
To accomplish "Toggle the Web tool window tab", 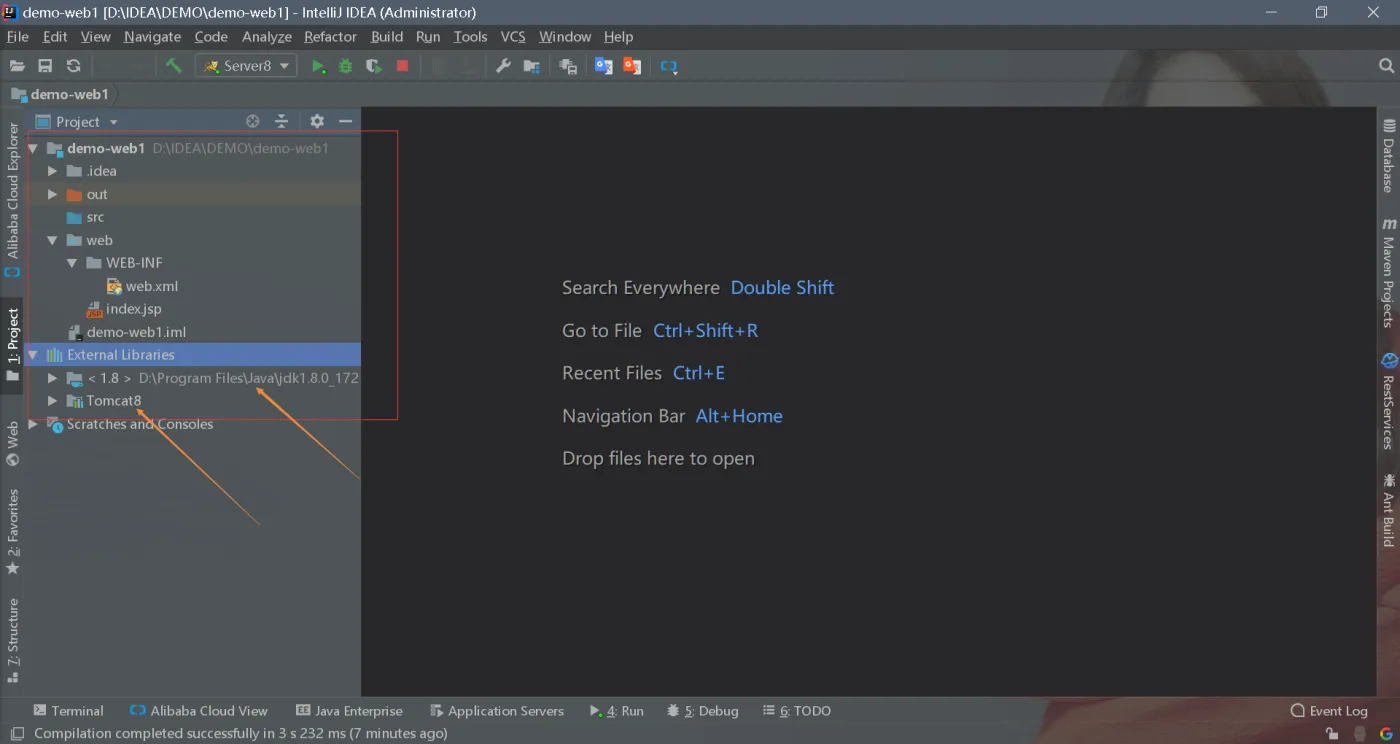I will click(x=12, y=444).
